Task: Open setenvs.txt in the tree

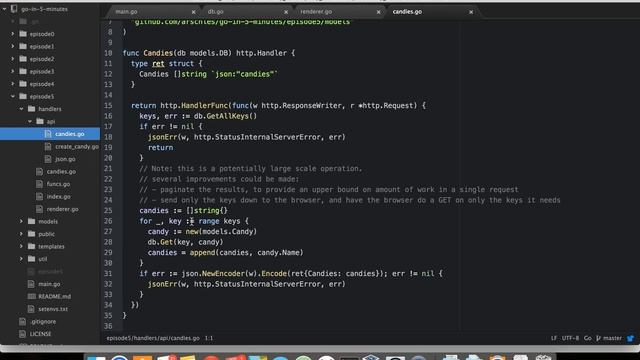Action: tap(53, 309)
